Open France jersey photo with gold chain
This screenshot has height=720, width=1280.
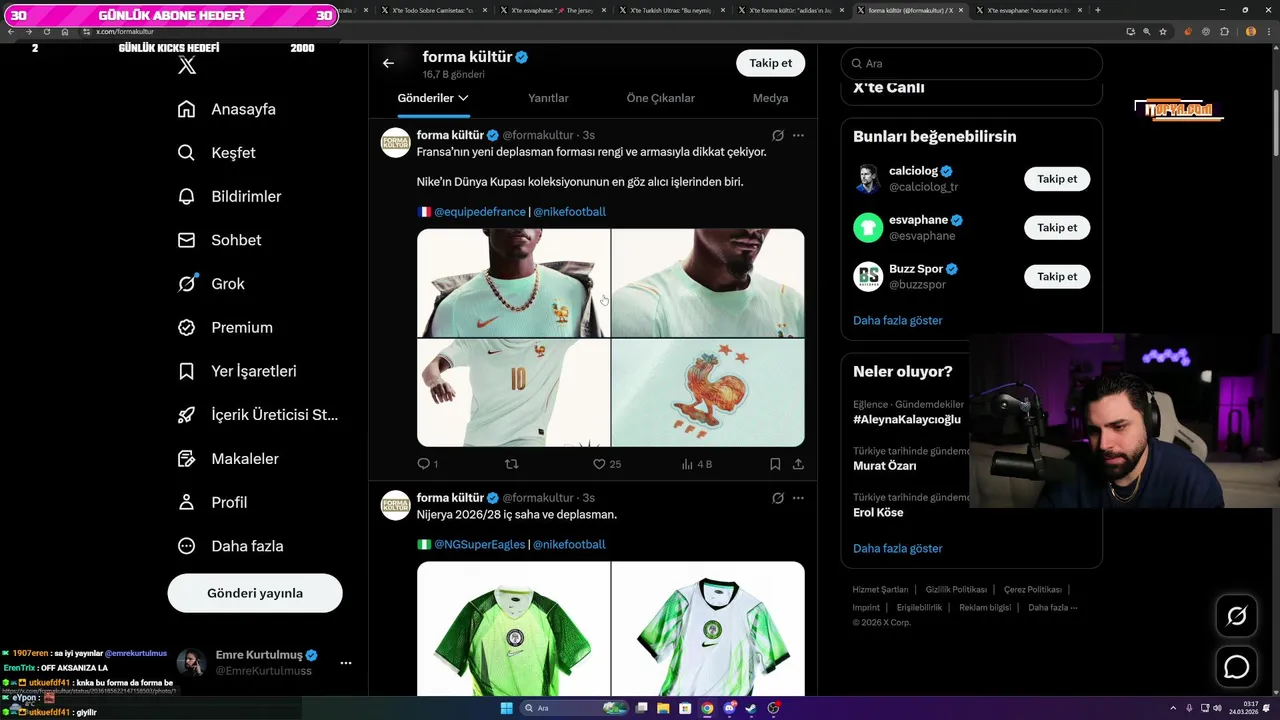513,283
